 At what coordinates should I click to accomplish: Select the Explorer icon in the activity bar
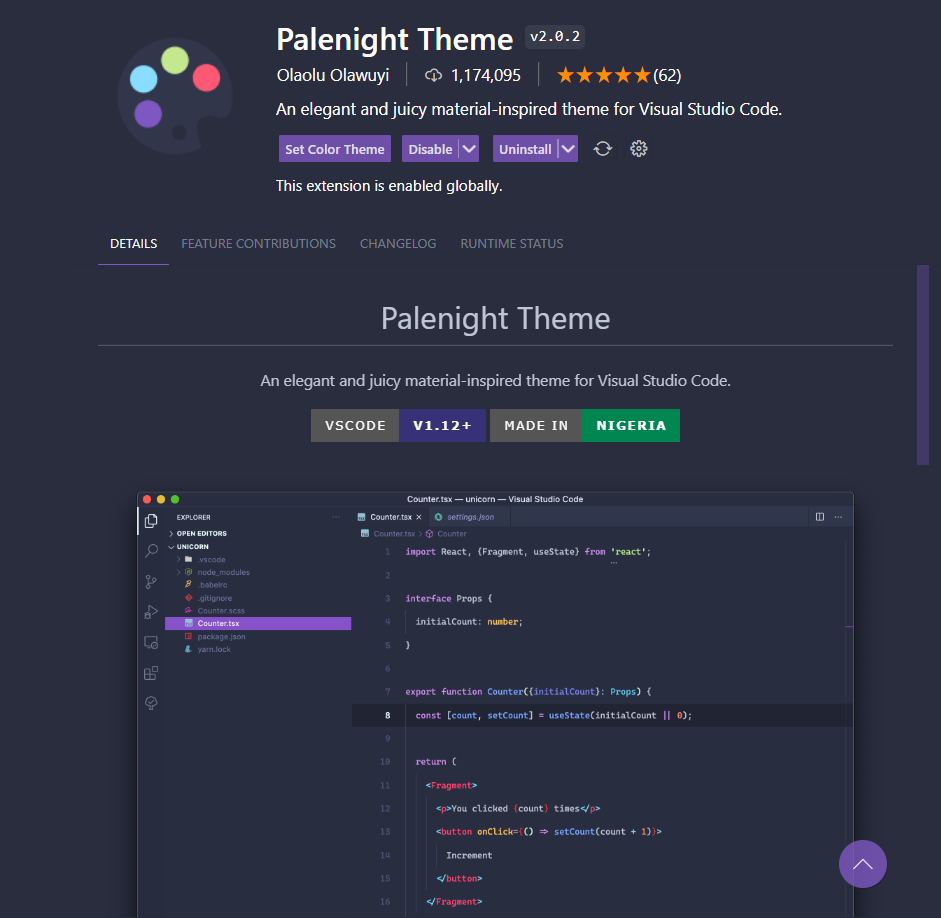click(x=152, y=521)
